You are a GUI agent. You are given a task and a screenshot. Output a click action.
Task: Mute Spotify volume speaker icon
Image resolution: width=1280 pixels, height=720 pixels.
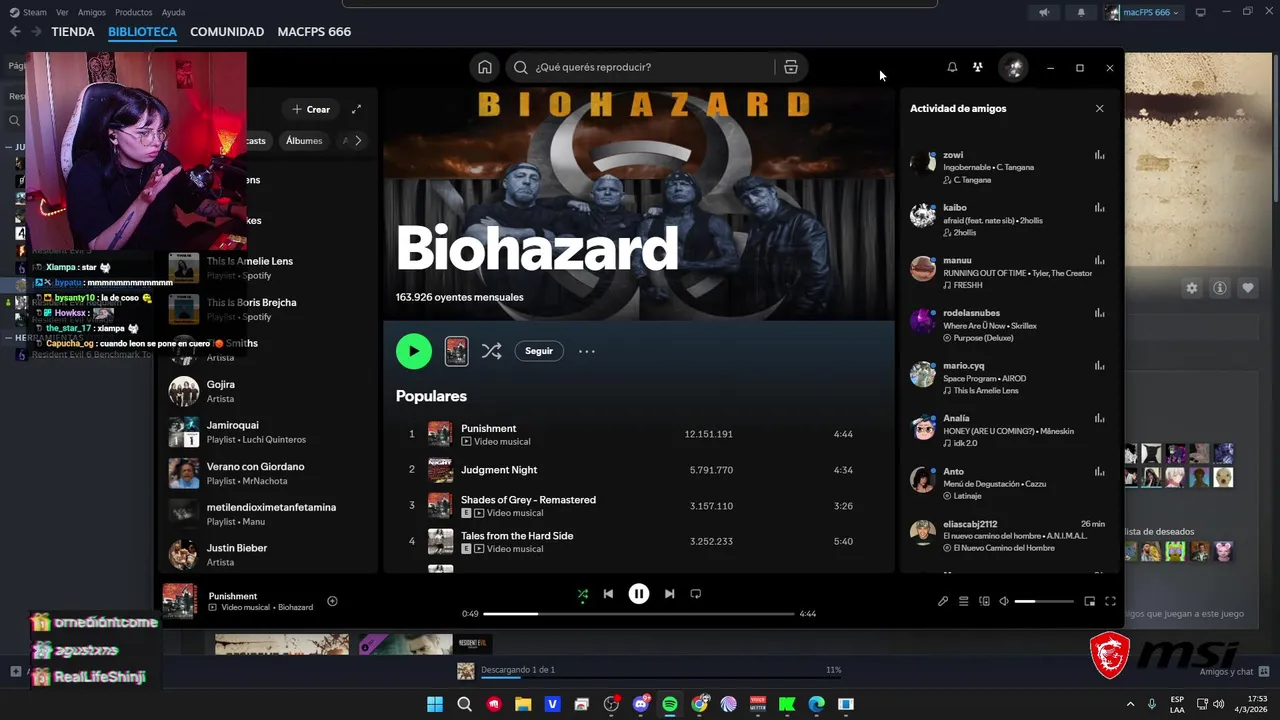[x=1004, y=601]
